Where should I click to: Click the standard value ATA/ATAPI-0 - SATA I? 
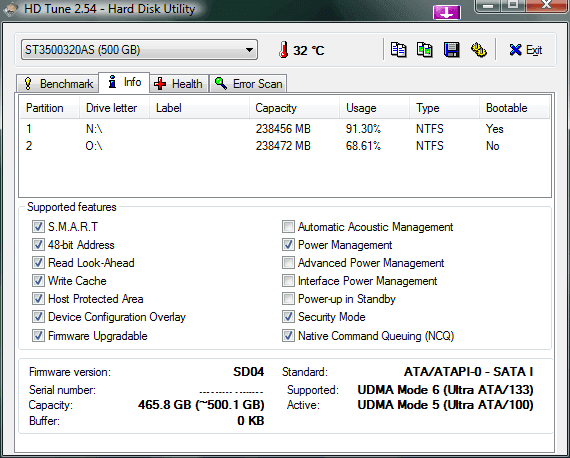pyautogui.click(x=469, y=372)
